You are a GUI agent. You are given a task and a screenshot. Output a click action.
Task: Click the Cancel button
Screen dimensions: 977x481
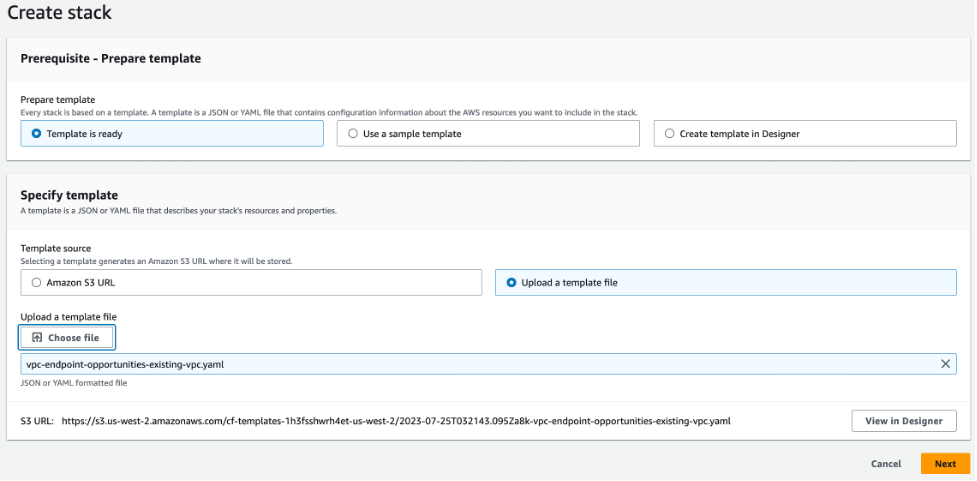(885, 464)
